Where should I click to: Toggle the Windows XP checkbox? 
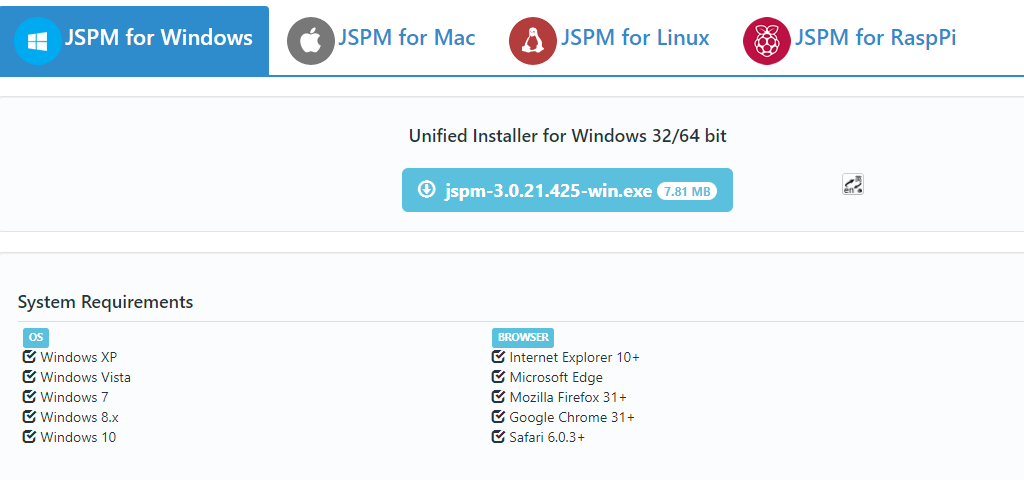pos(29,357)
